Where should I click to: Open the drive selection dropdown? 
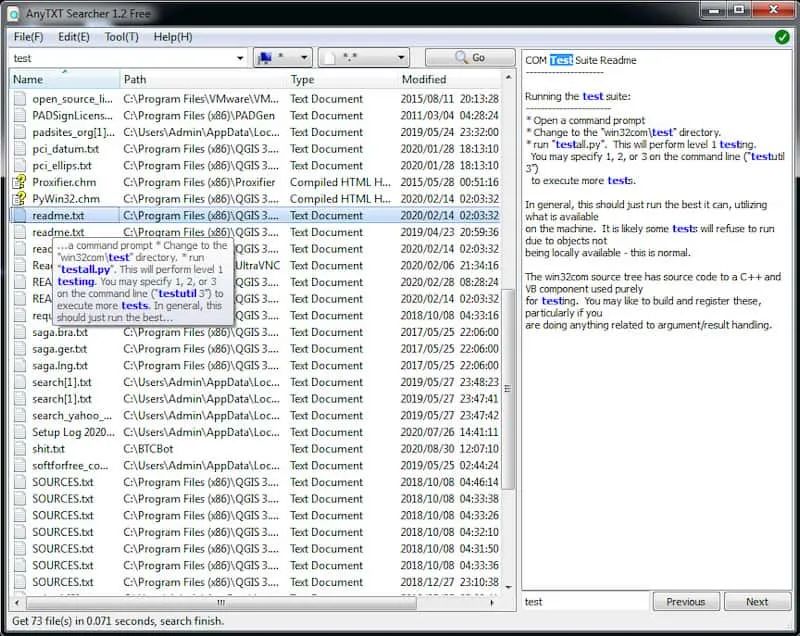tap(284, 59)
